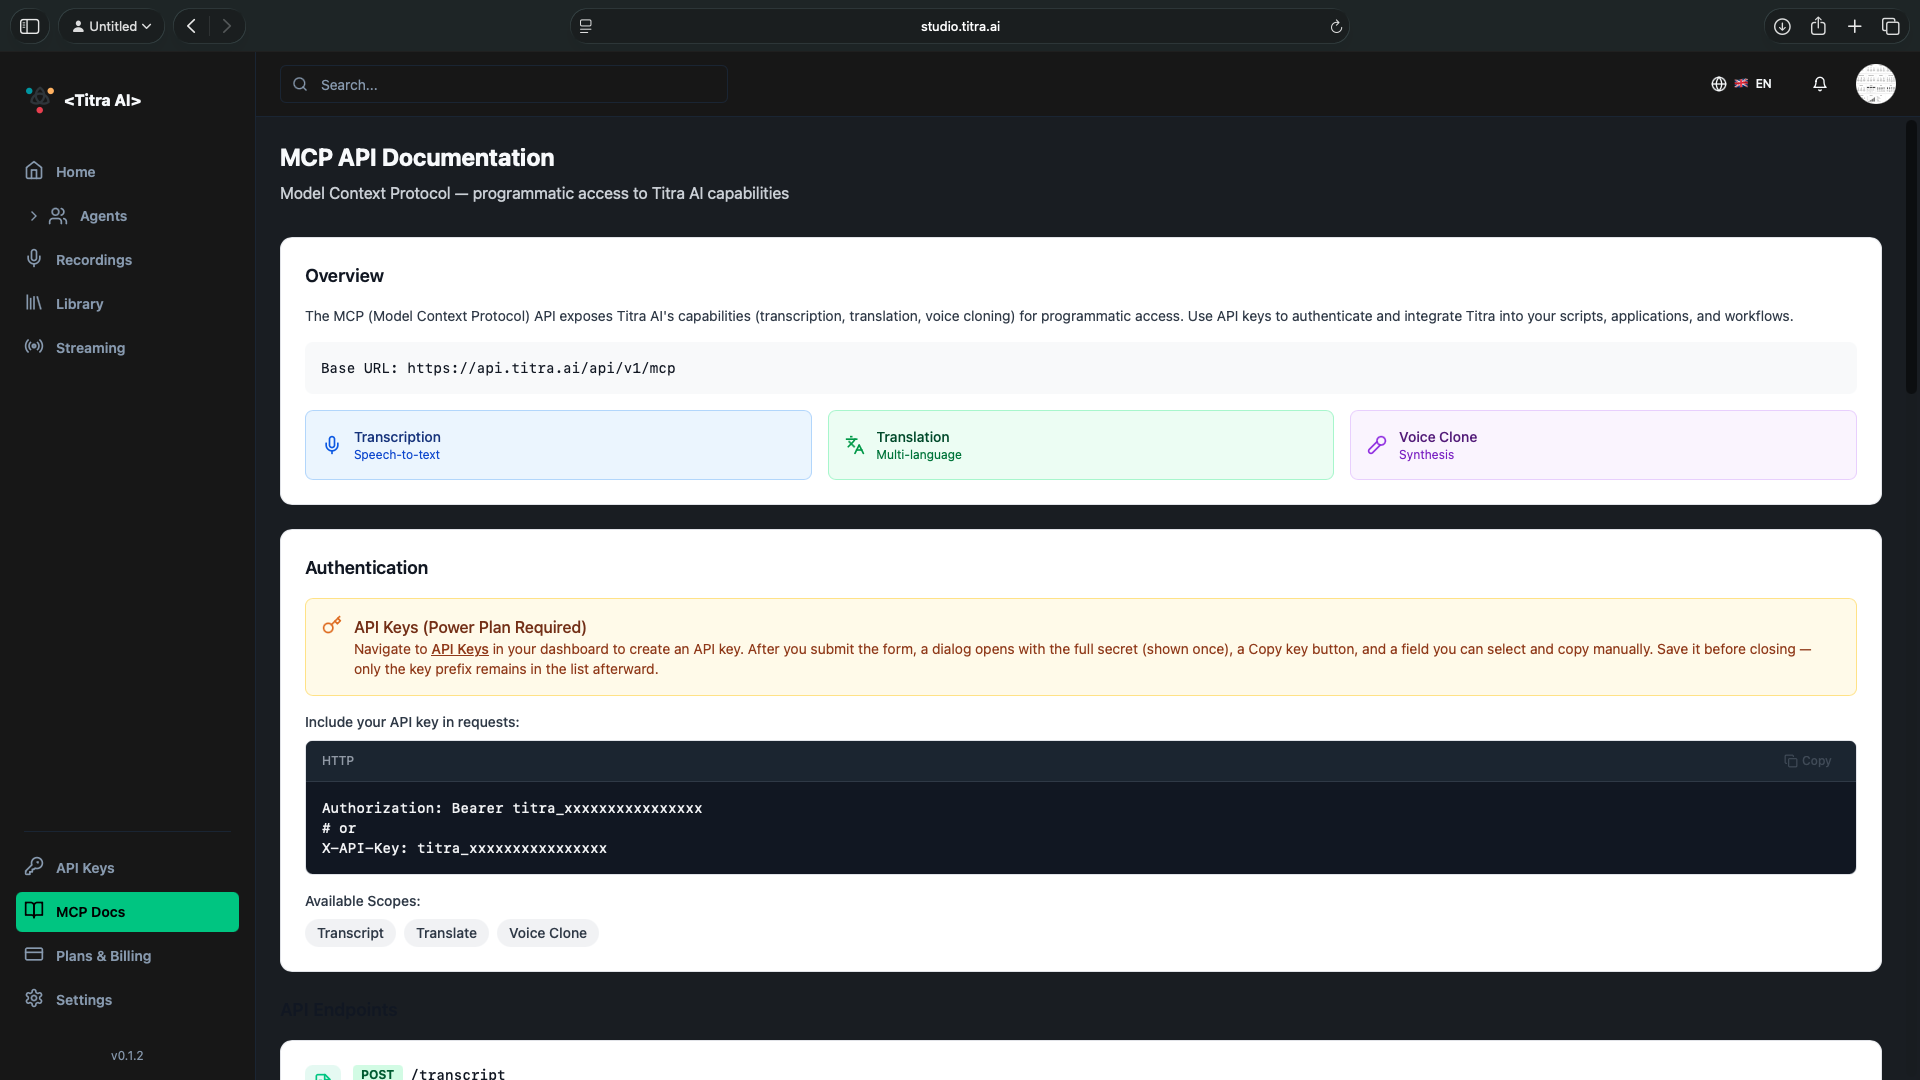Screen dimensions: 1920x1080
Task: Open Plans & Billing page
Action: 127,956
